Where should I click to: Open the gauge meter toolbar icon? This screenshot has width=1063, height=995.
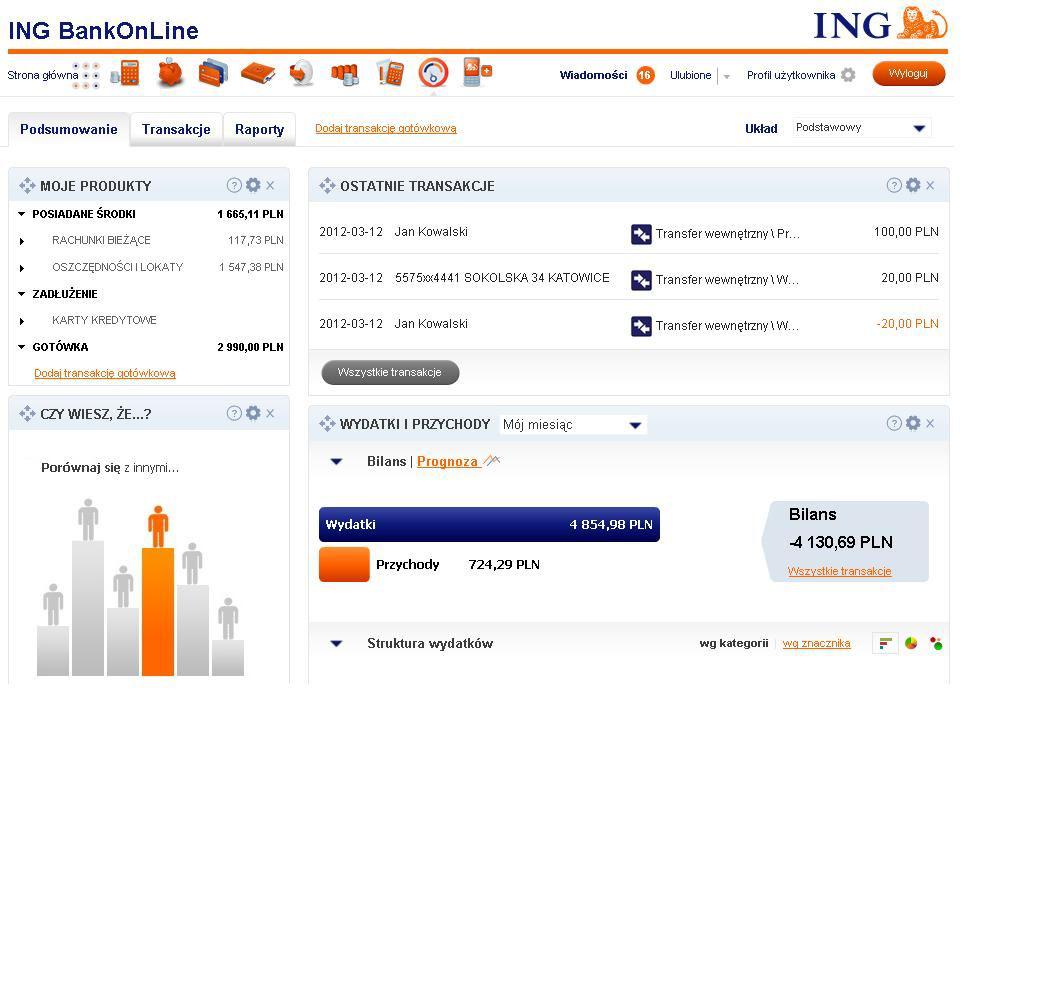pyautogui.click(x=433, y=73)
